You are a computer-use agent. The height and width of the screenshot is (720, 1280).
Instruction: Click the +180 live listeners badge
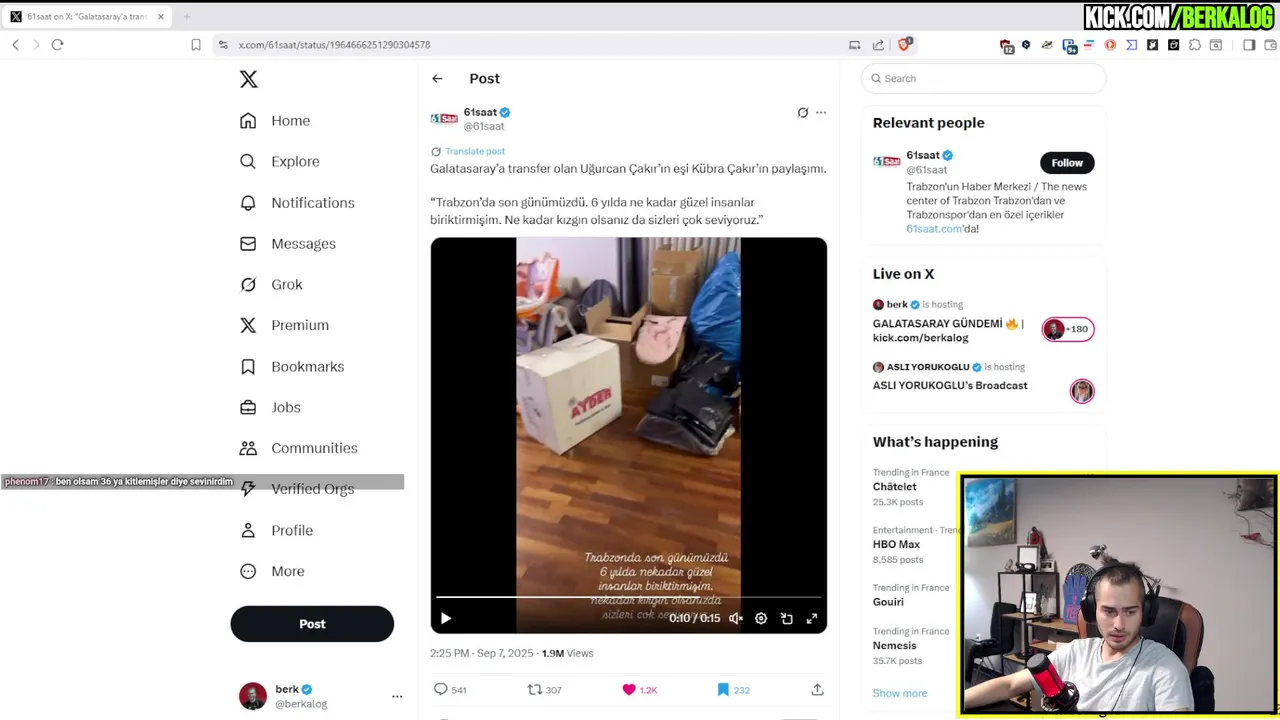click(x=1068, y=330)
